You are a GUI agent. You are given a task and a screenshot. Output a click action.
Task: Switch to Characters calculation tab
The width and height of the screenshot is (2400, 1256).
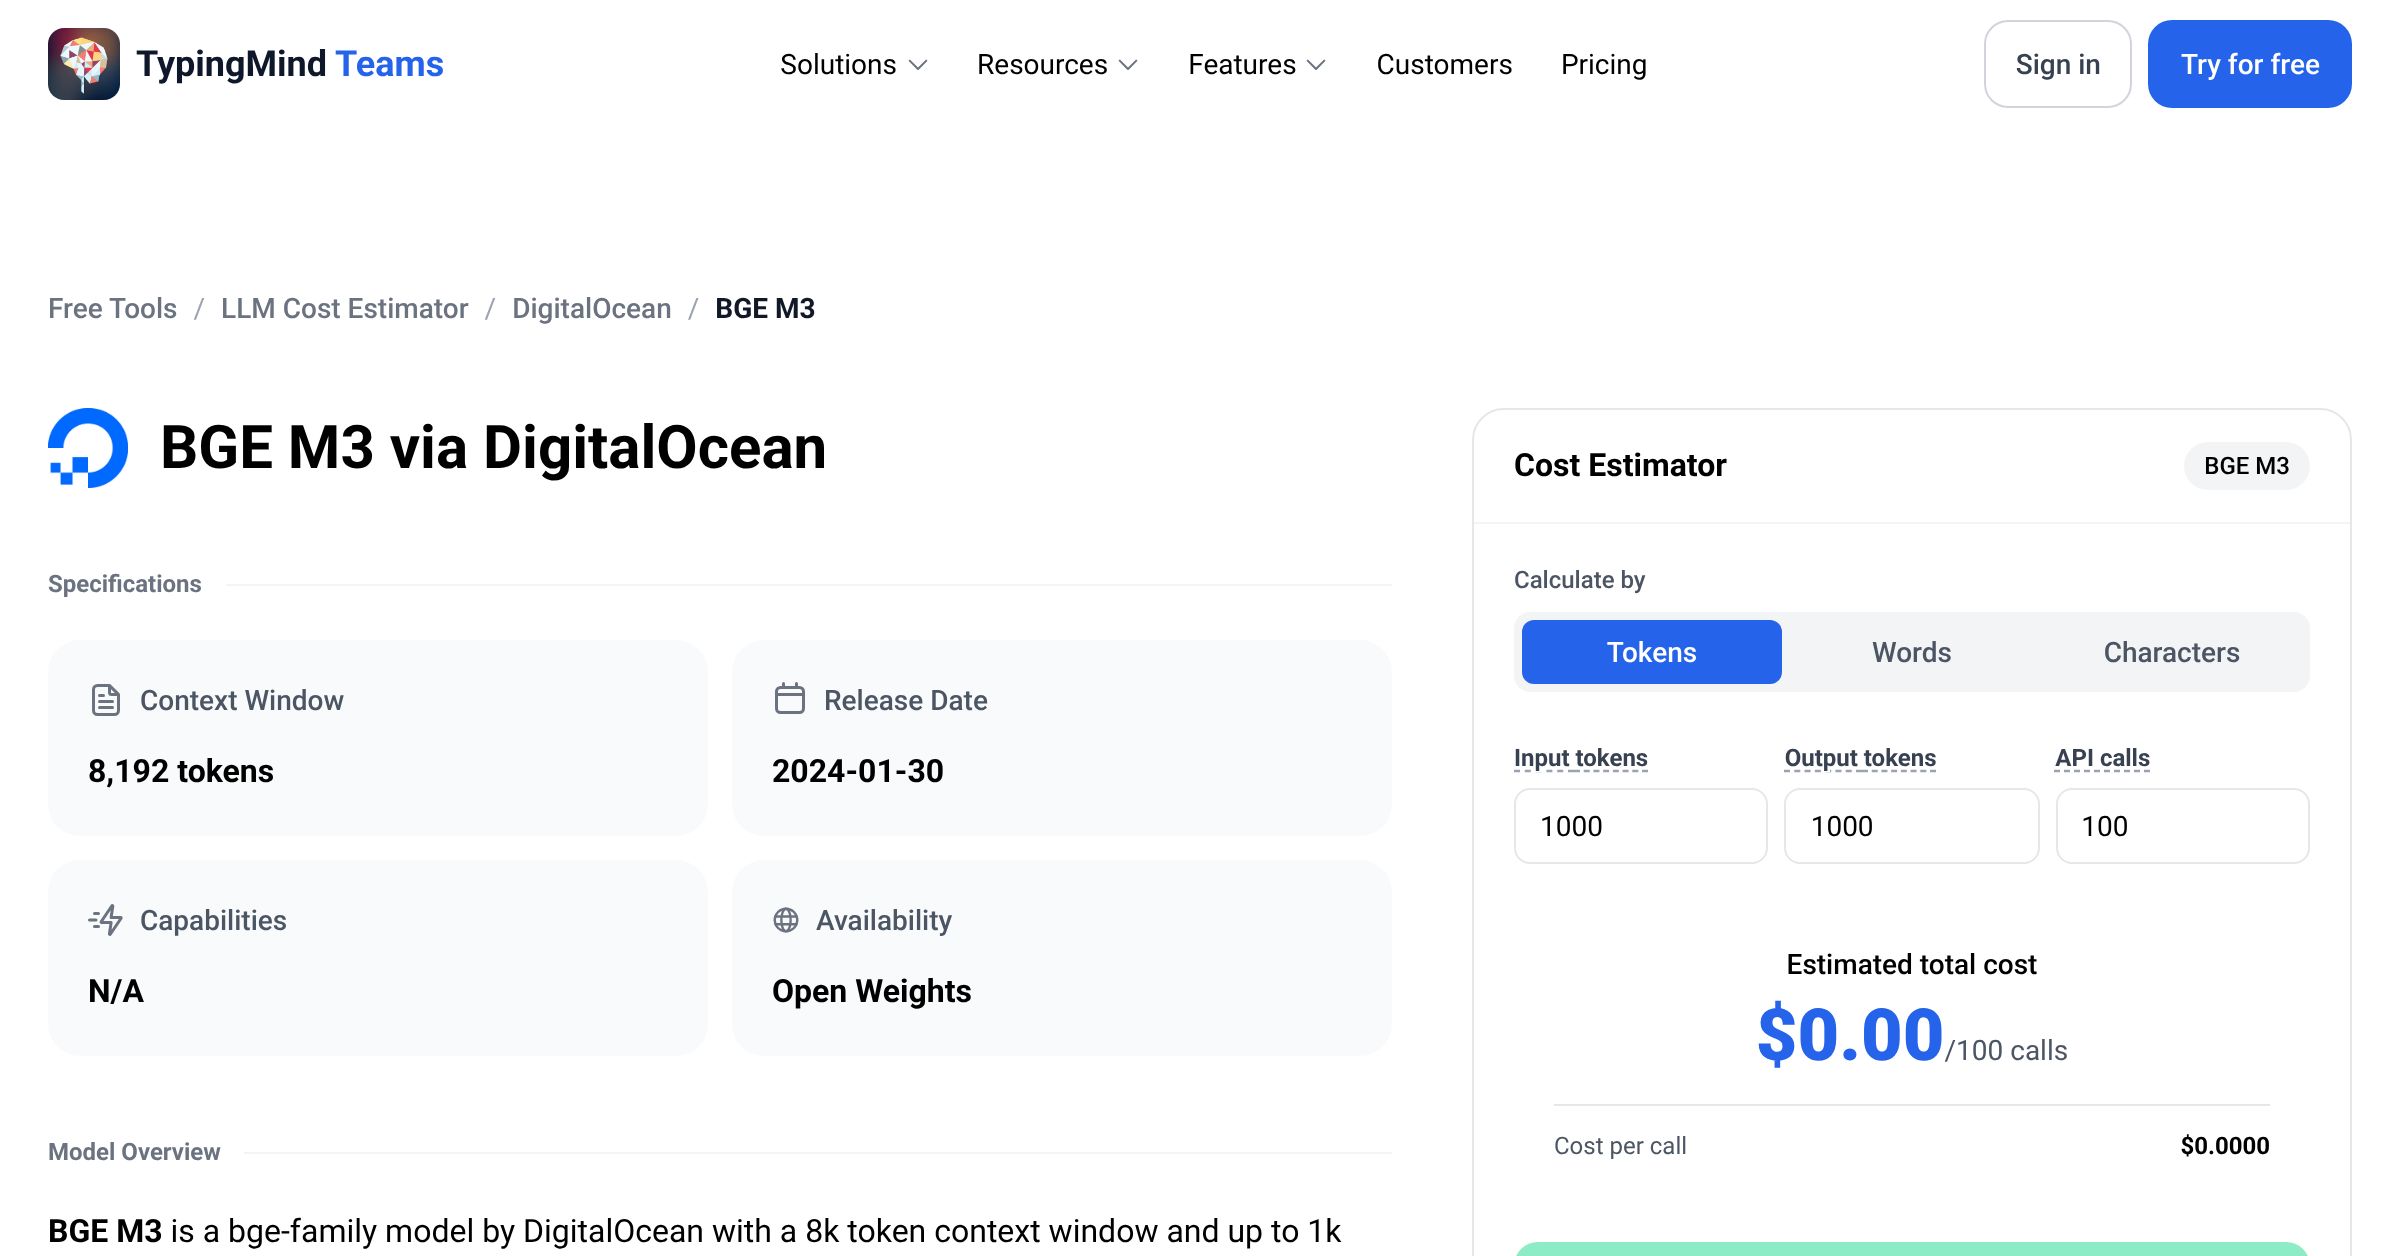click(2172, 652)
